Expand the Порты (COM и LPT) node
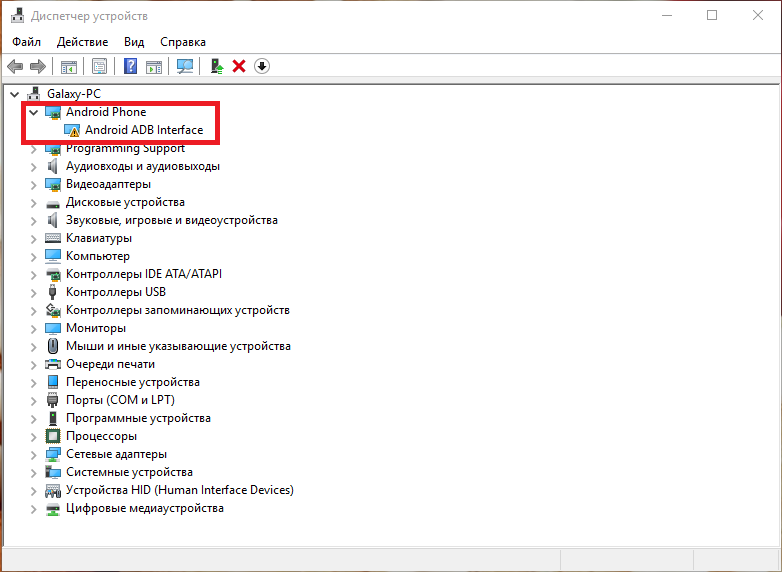 (x=33, y=400)
